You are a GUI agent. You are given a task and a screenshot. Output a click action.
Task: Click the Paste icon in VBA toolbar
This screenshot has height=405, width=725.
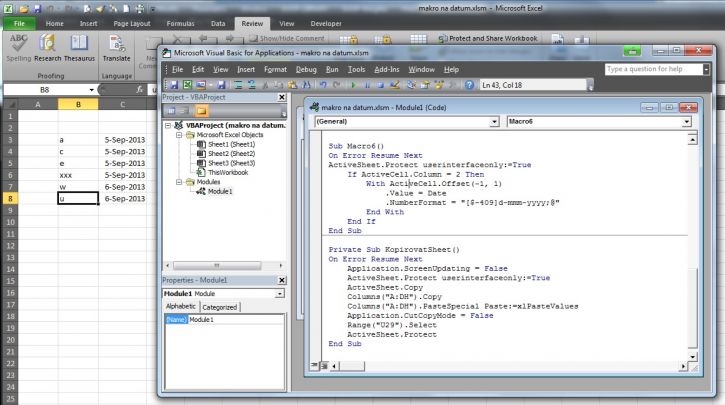pos(292,85)
